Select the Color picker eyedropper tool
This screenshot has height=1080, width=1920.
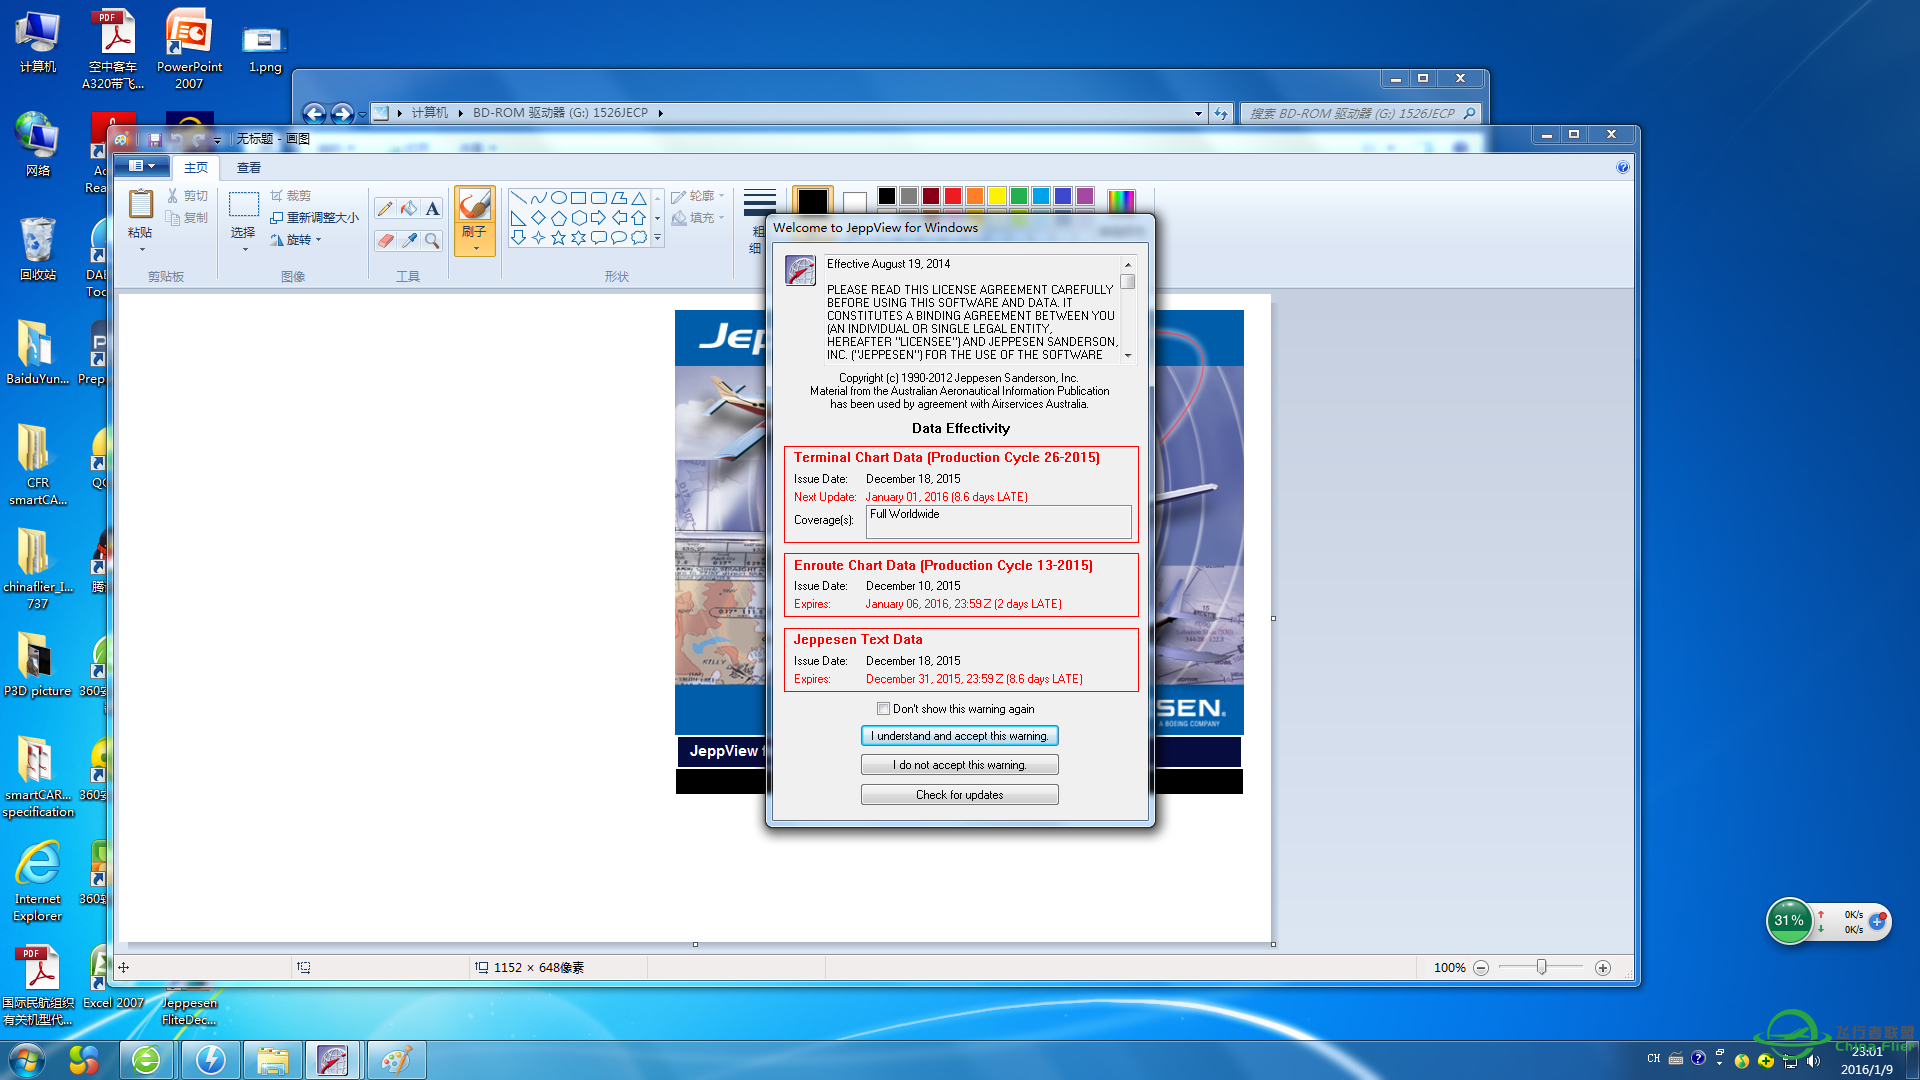[x=409, y=241]
